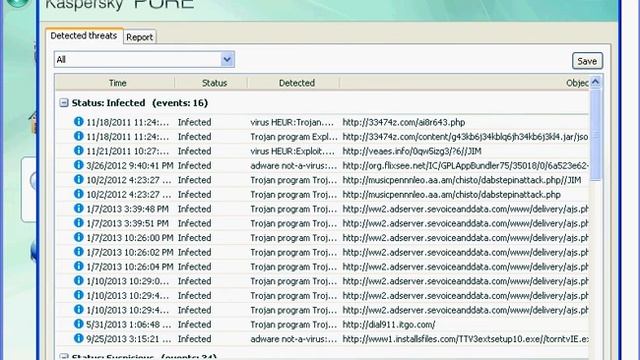Click info icon on dial911.itgo.com row

pyautogui.click(x=78, y=324)
